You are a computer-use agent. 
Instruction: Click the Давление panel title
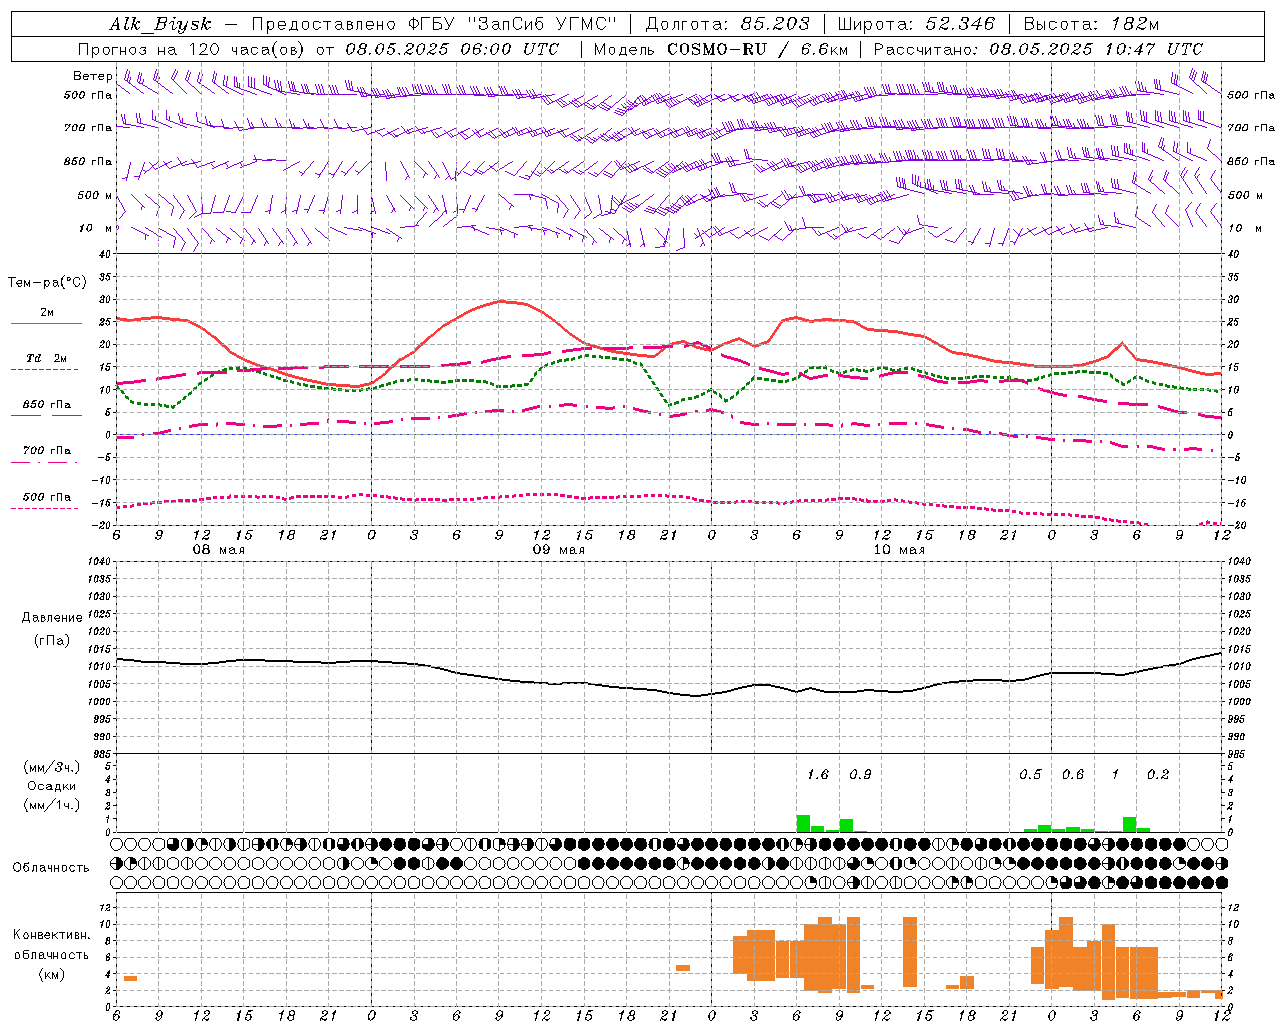click(52, 618)
